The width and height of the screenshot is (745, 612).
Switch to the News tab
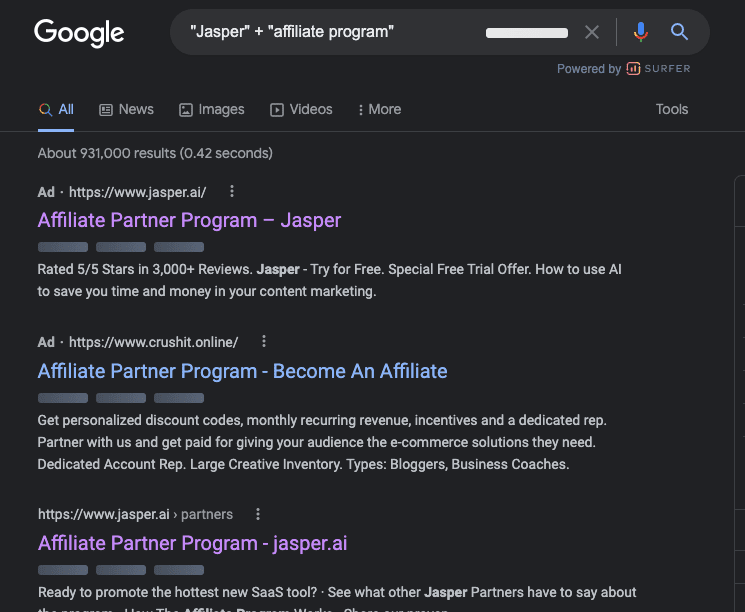(126, 109)
